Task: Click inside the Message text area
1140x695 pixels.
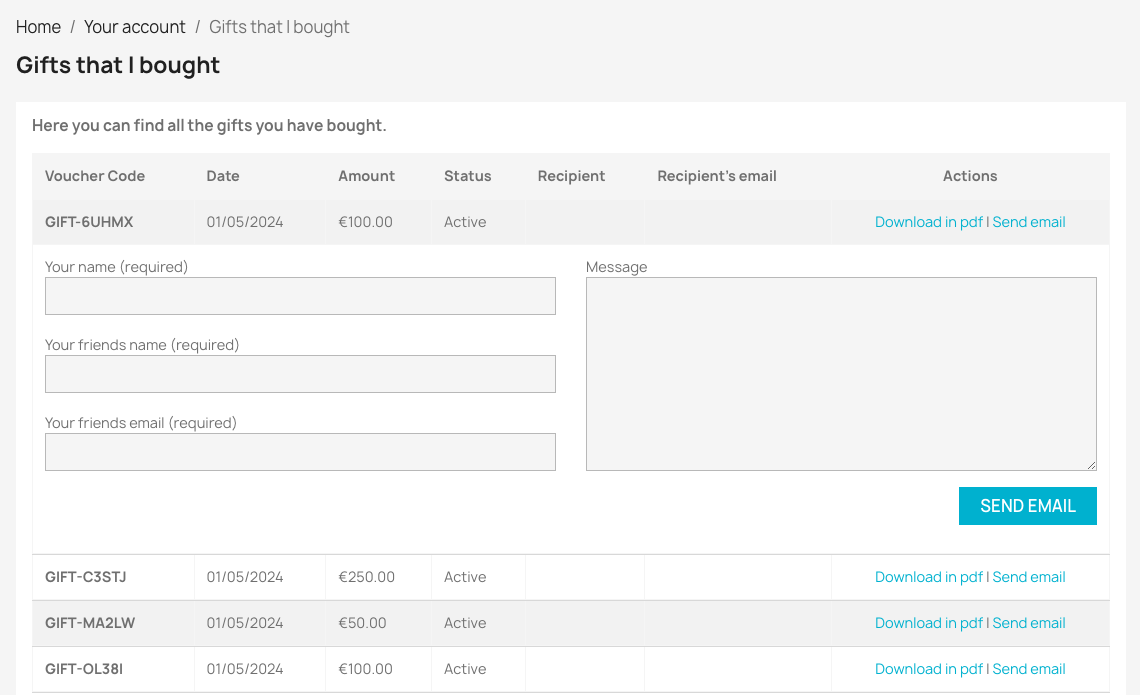Action: pyautogui.click(x=840, y=374)
